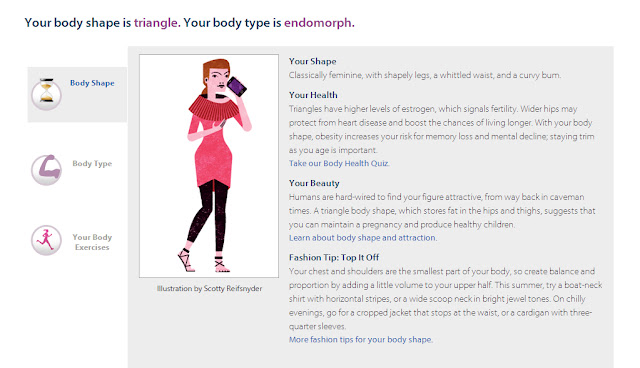Click the woman illustration thumbnail
640x368 pixels.
[209, 166]
